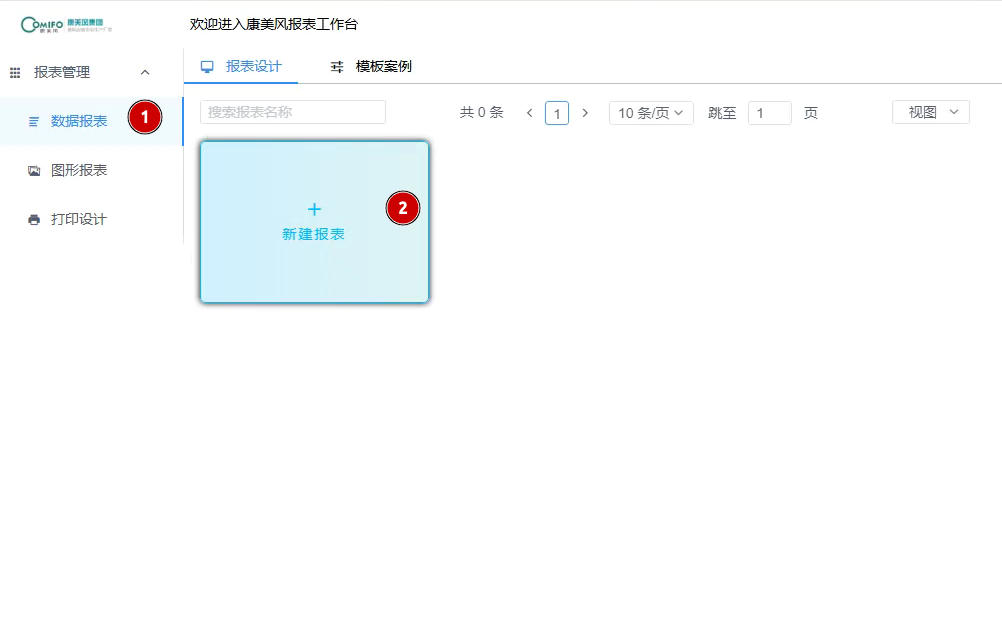Open the 数据报表 sidebar item
The image size is (1002, 625).
pos(79,121)
